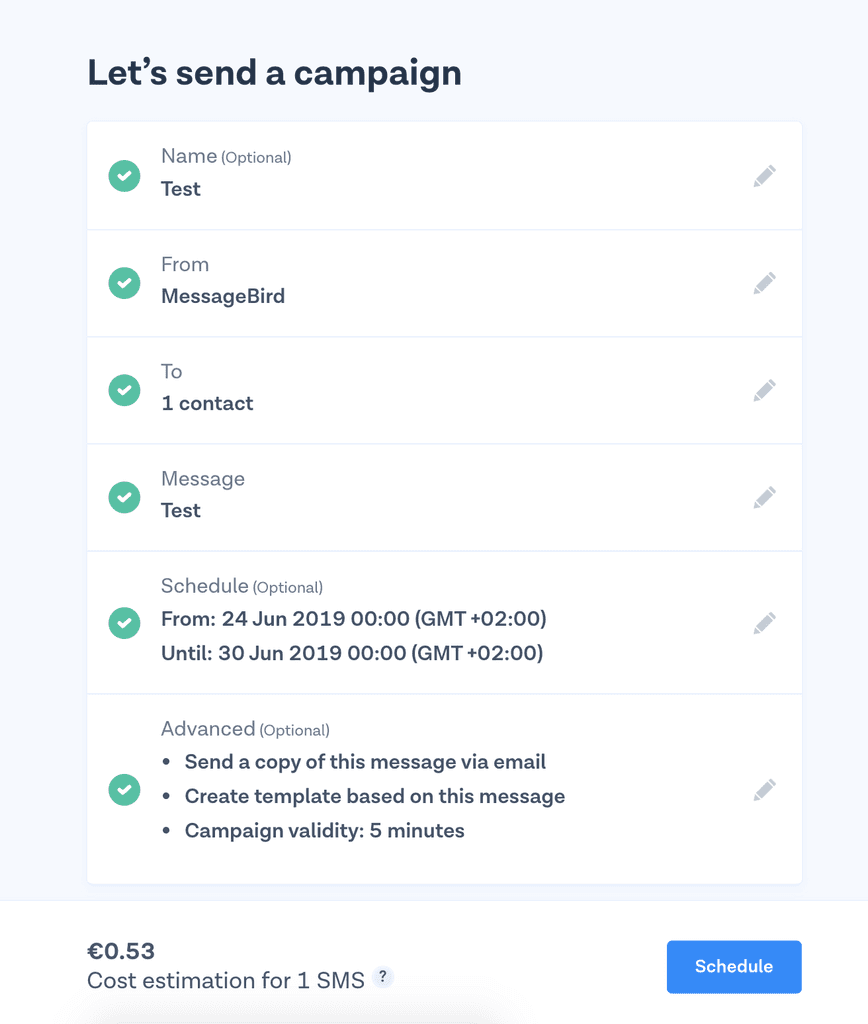The height and width of the screenshot is (1024, 868).
Task: Click the green checkmark beside Name
Action: tap(124, 175)
